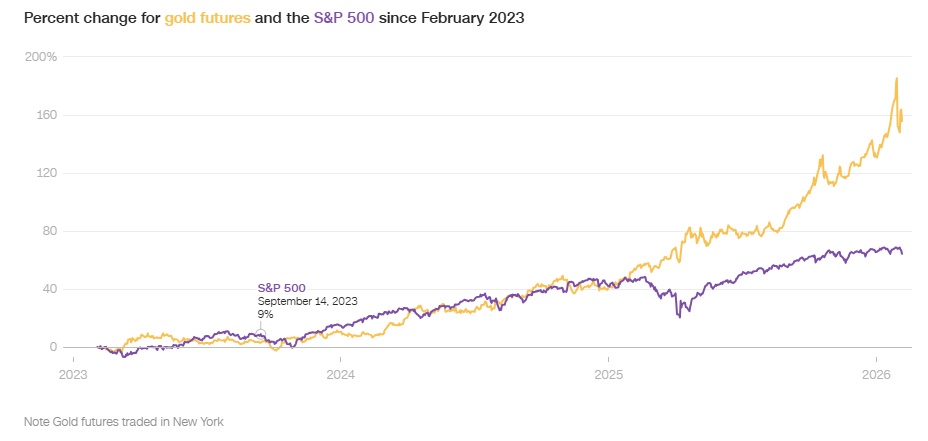Click the 9% value in tooltip
The height and width of the screenshot is (441, 928).
(x=265, y=314)
